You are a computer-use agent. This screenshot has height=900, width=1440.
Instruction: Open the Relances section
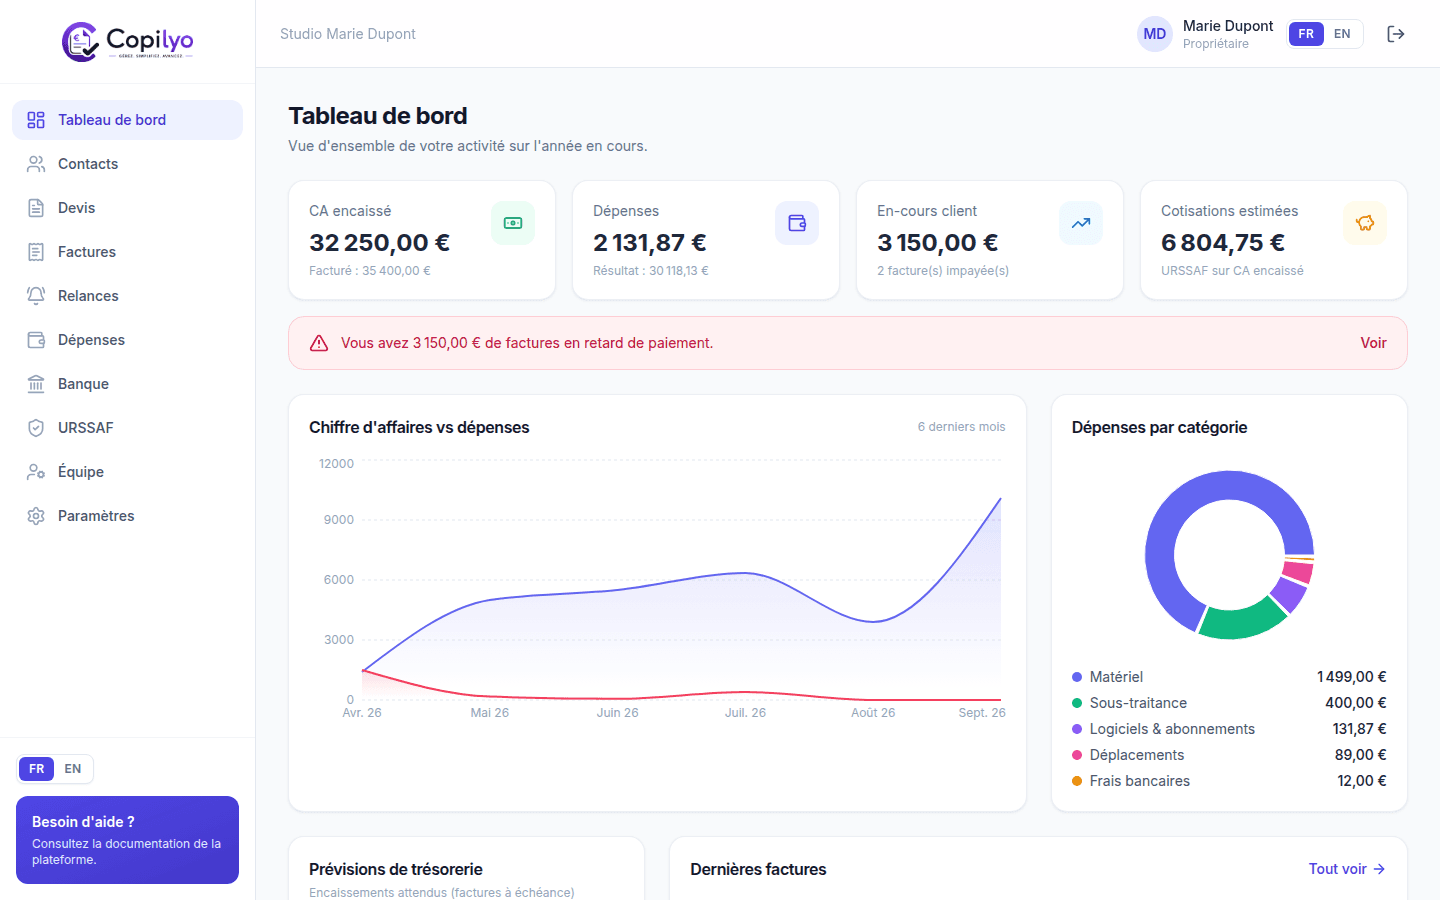[x=127, y=296]
